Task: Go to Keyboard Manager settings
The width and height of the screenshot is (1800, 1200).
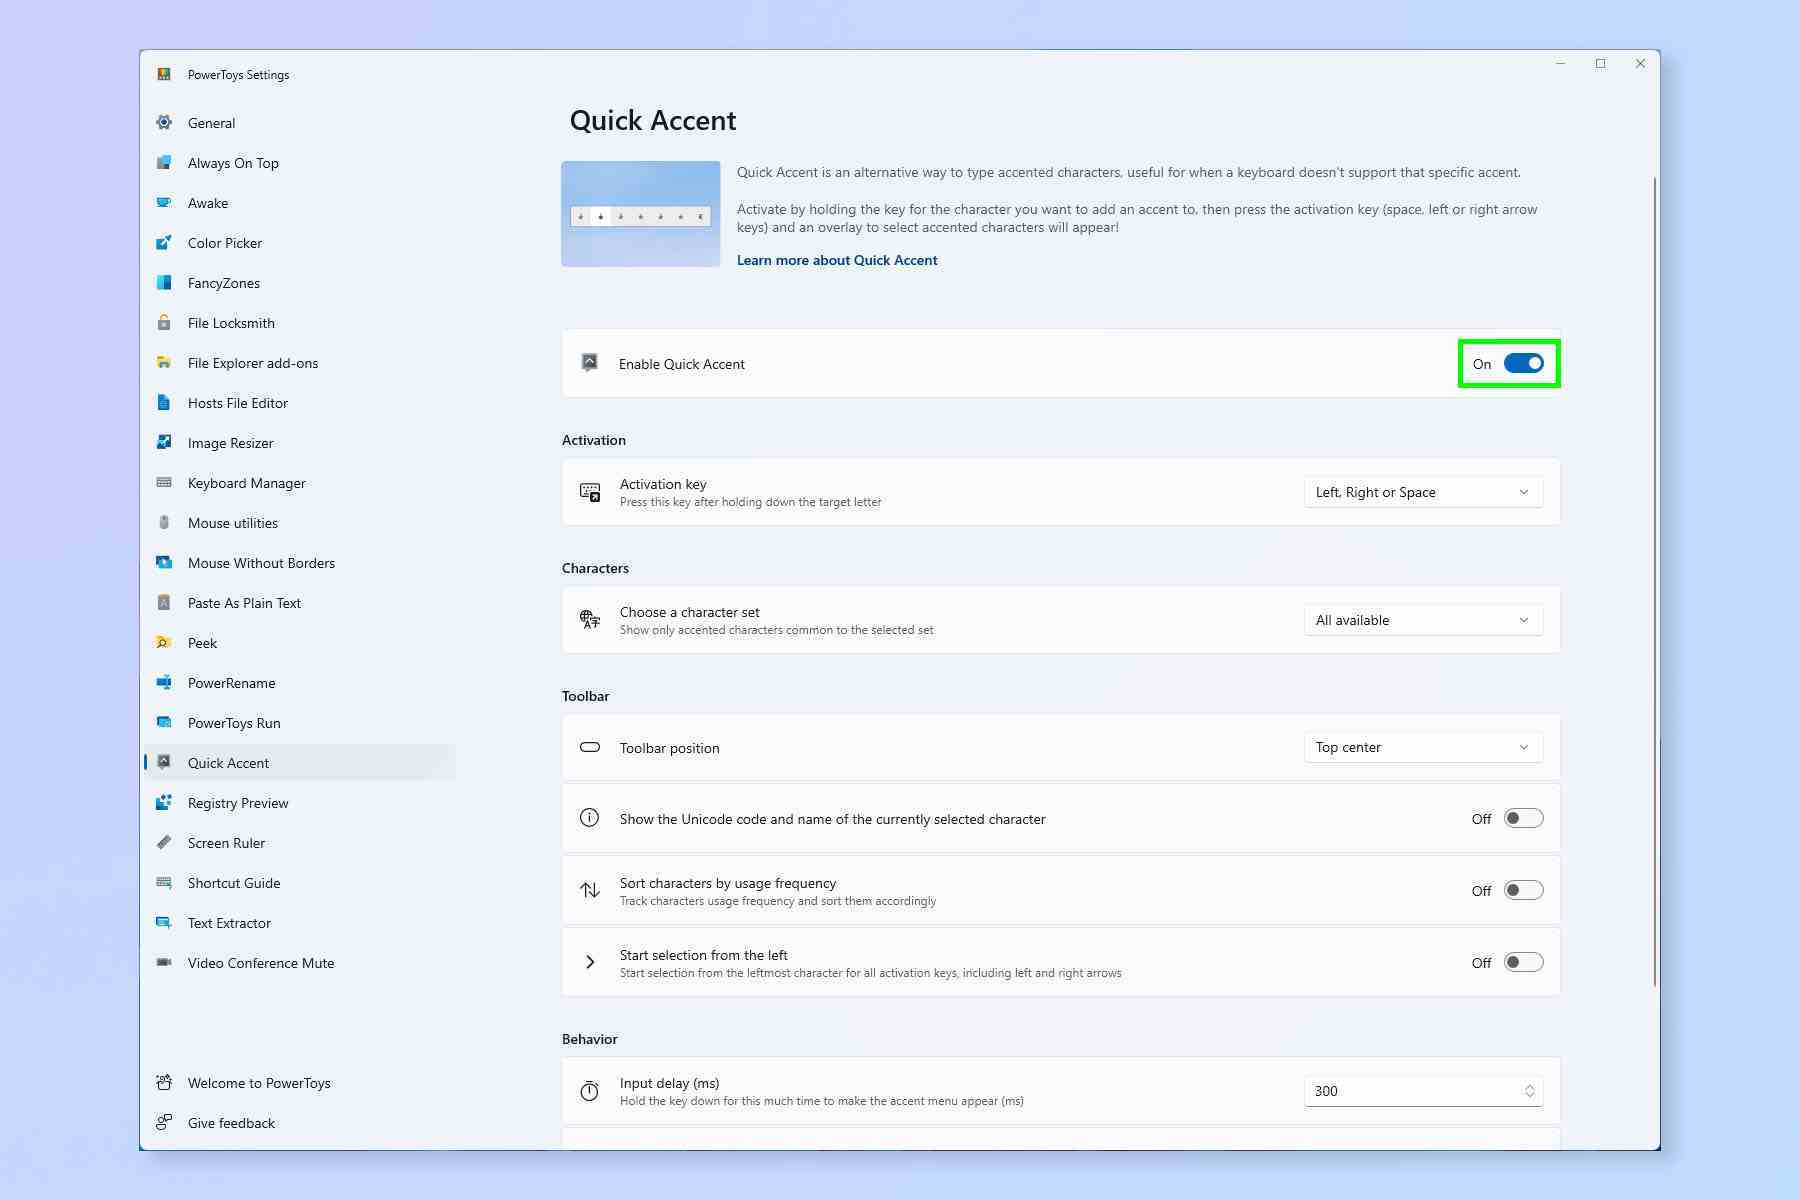Action: coord(300,483)
